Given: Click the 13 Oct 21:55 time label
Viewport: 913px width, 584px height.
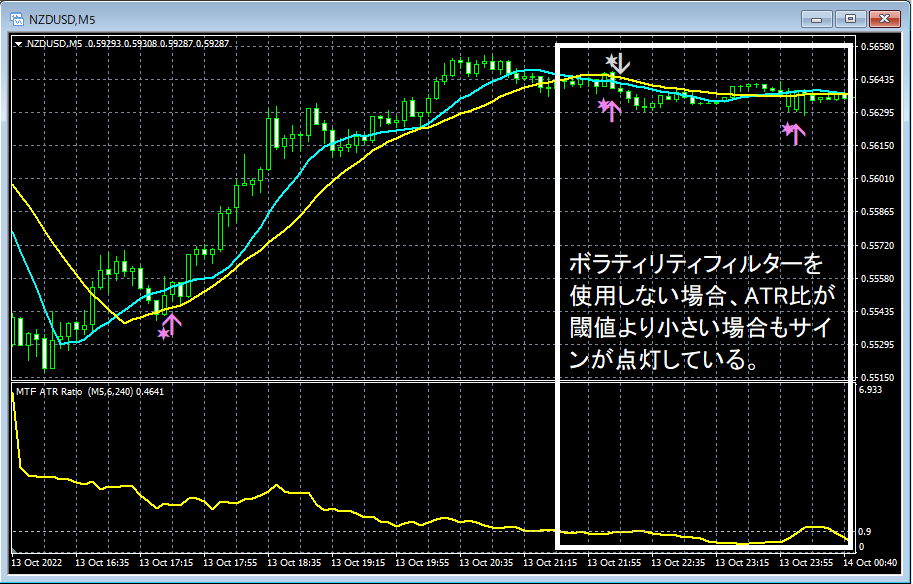Looking at the screenshot, I should 614,563.
